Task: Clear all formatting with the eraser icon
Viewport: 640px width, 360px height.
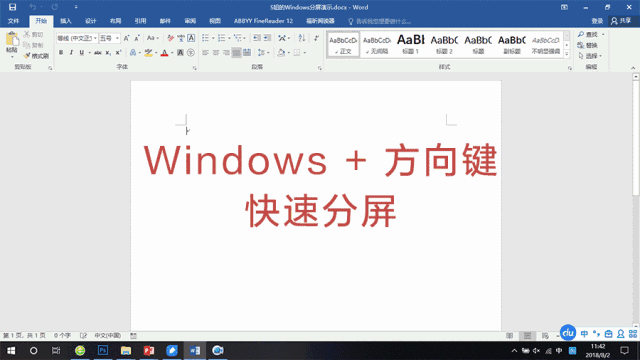Action: click(x=170, y=38)
